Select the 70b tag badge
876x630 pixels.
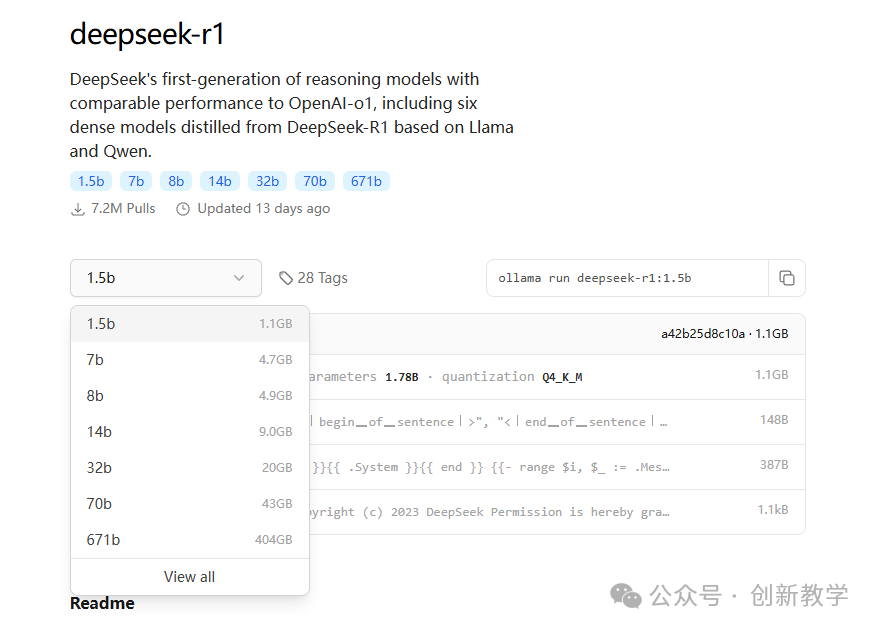[314, 181]
